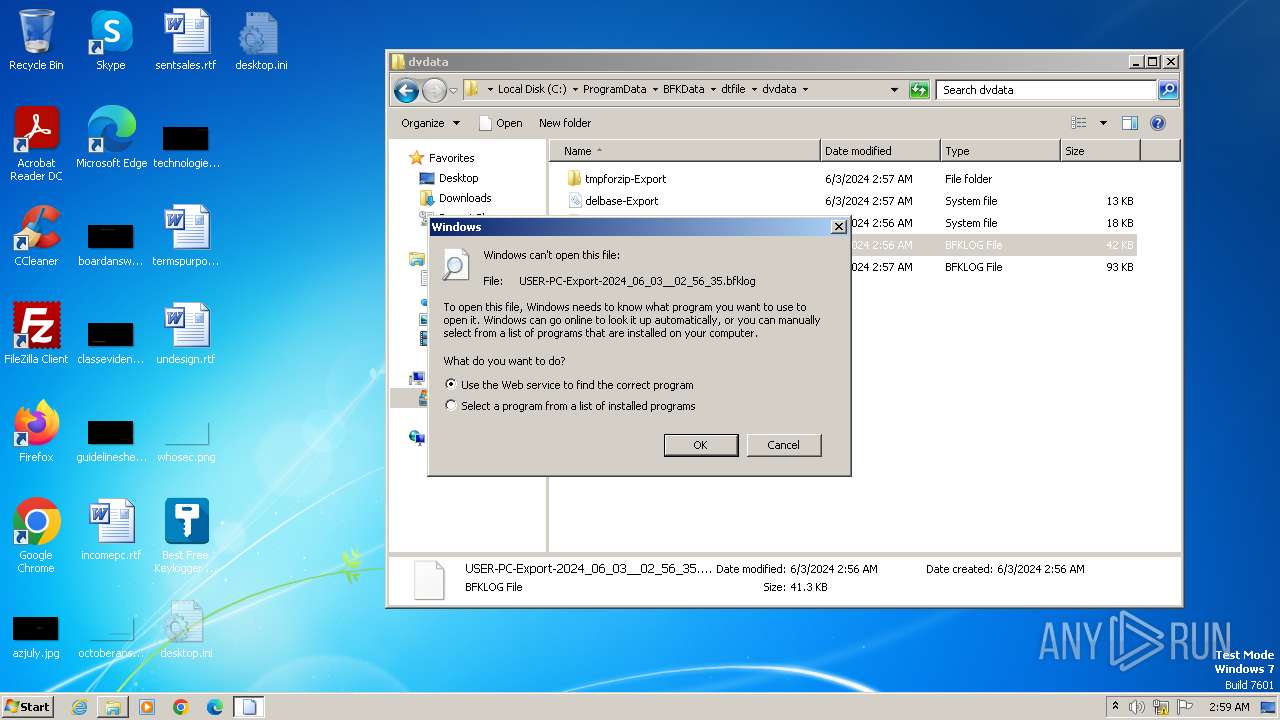Click the BFKData breadcrumb segment
The width and height of the screenshot is (1280, 720).
coord(683,89)
